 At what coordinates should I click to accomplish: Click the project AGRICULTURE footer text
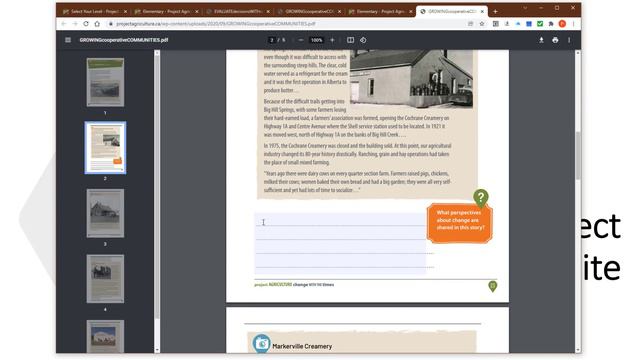294,284
